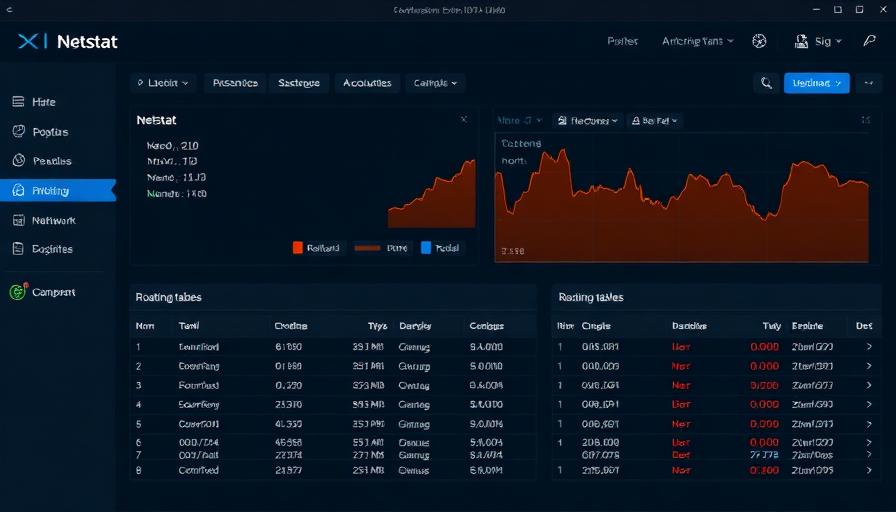Select the Sastenge toolbar tab

(299, 83)
